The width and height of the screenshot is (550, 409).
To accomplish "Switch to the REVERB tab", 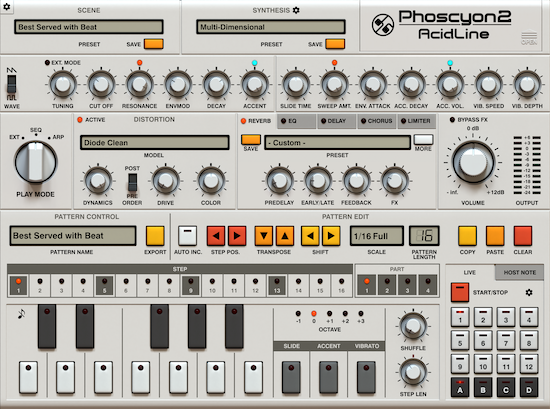I will click(x=256, y=121).
